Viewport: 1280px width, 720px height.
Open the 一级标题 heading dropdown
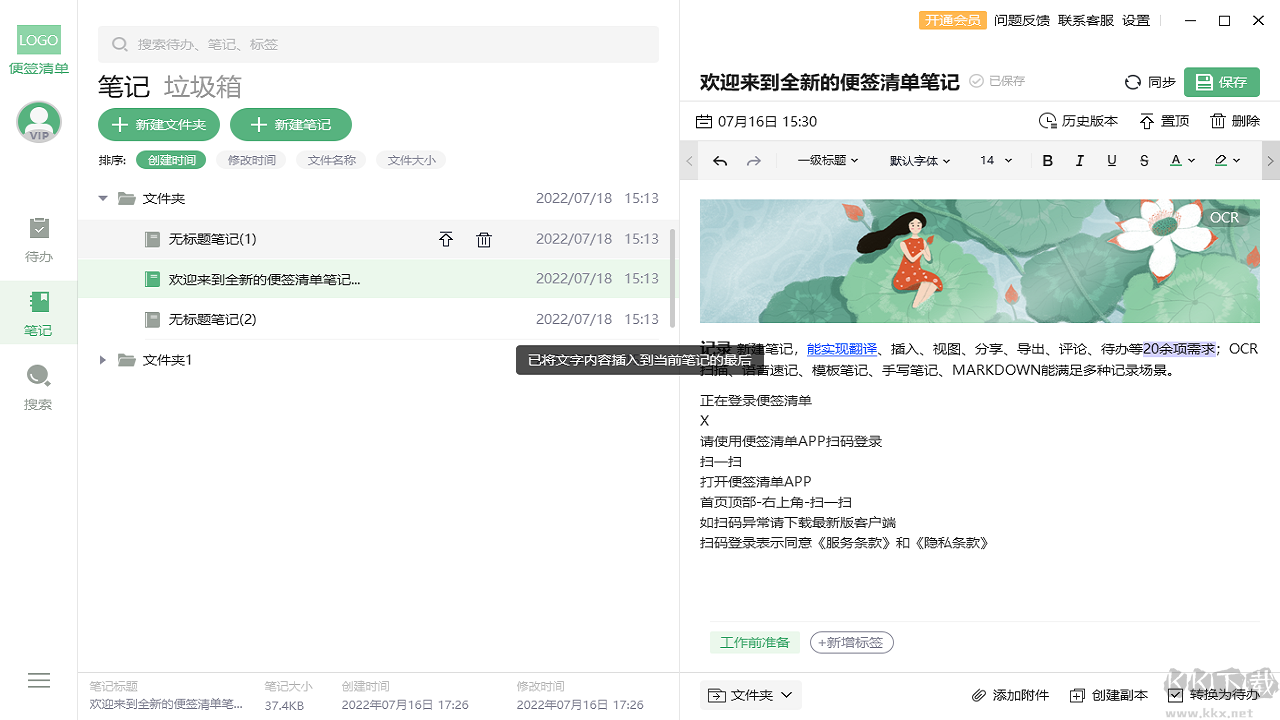pos(828,160)
